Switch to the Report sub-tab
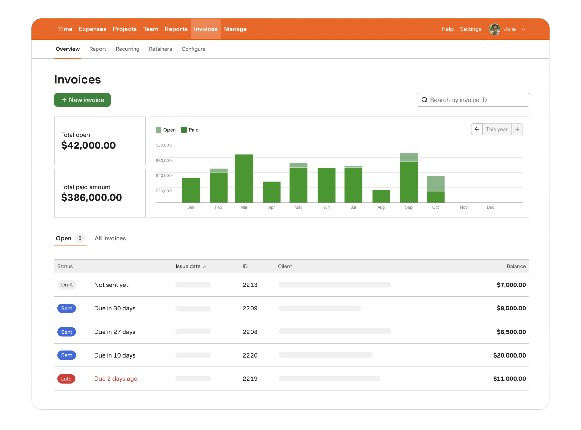The width and height of the screenshot is (581, 430). click(x=98, y=49)
